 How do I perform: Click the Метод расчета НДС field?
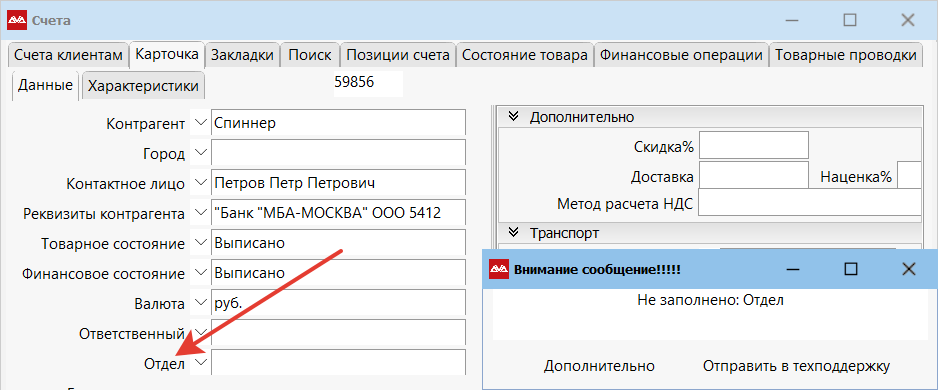[810, 202]
